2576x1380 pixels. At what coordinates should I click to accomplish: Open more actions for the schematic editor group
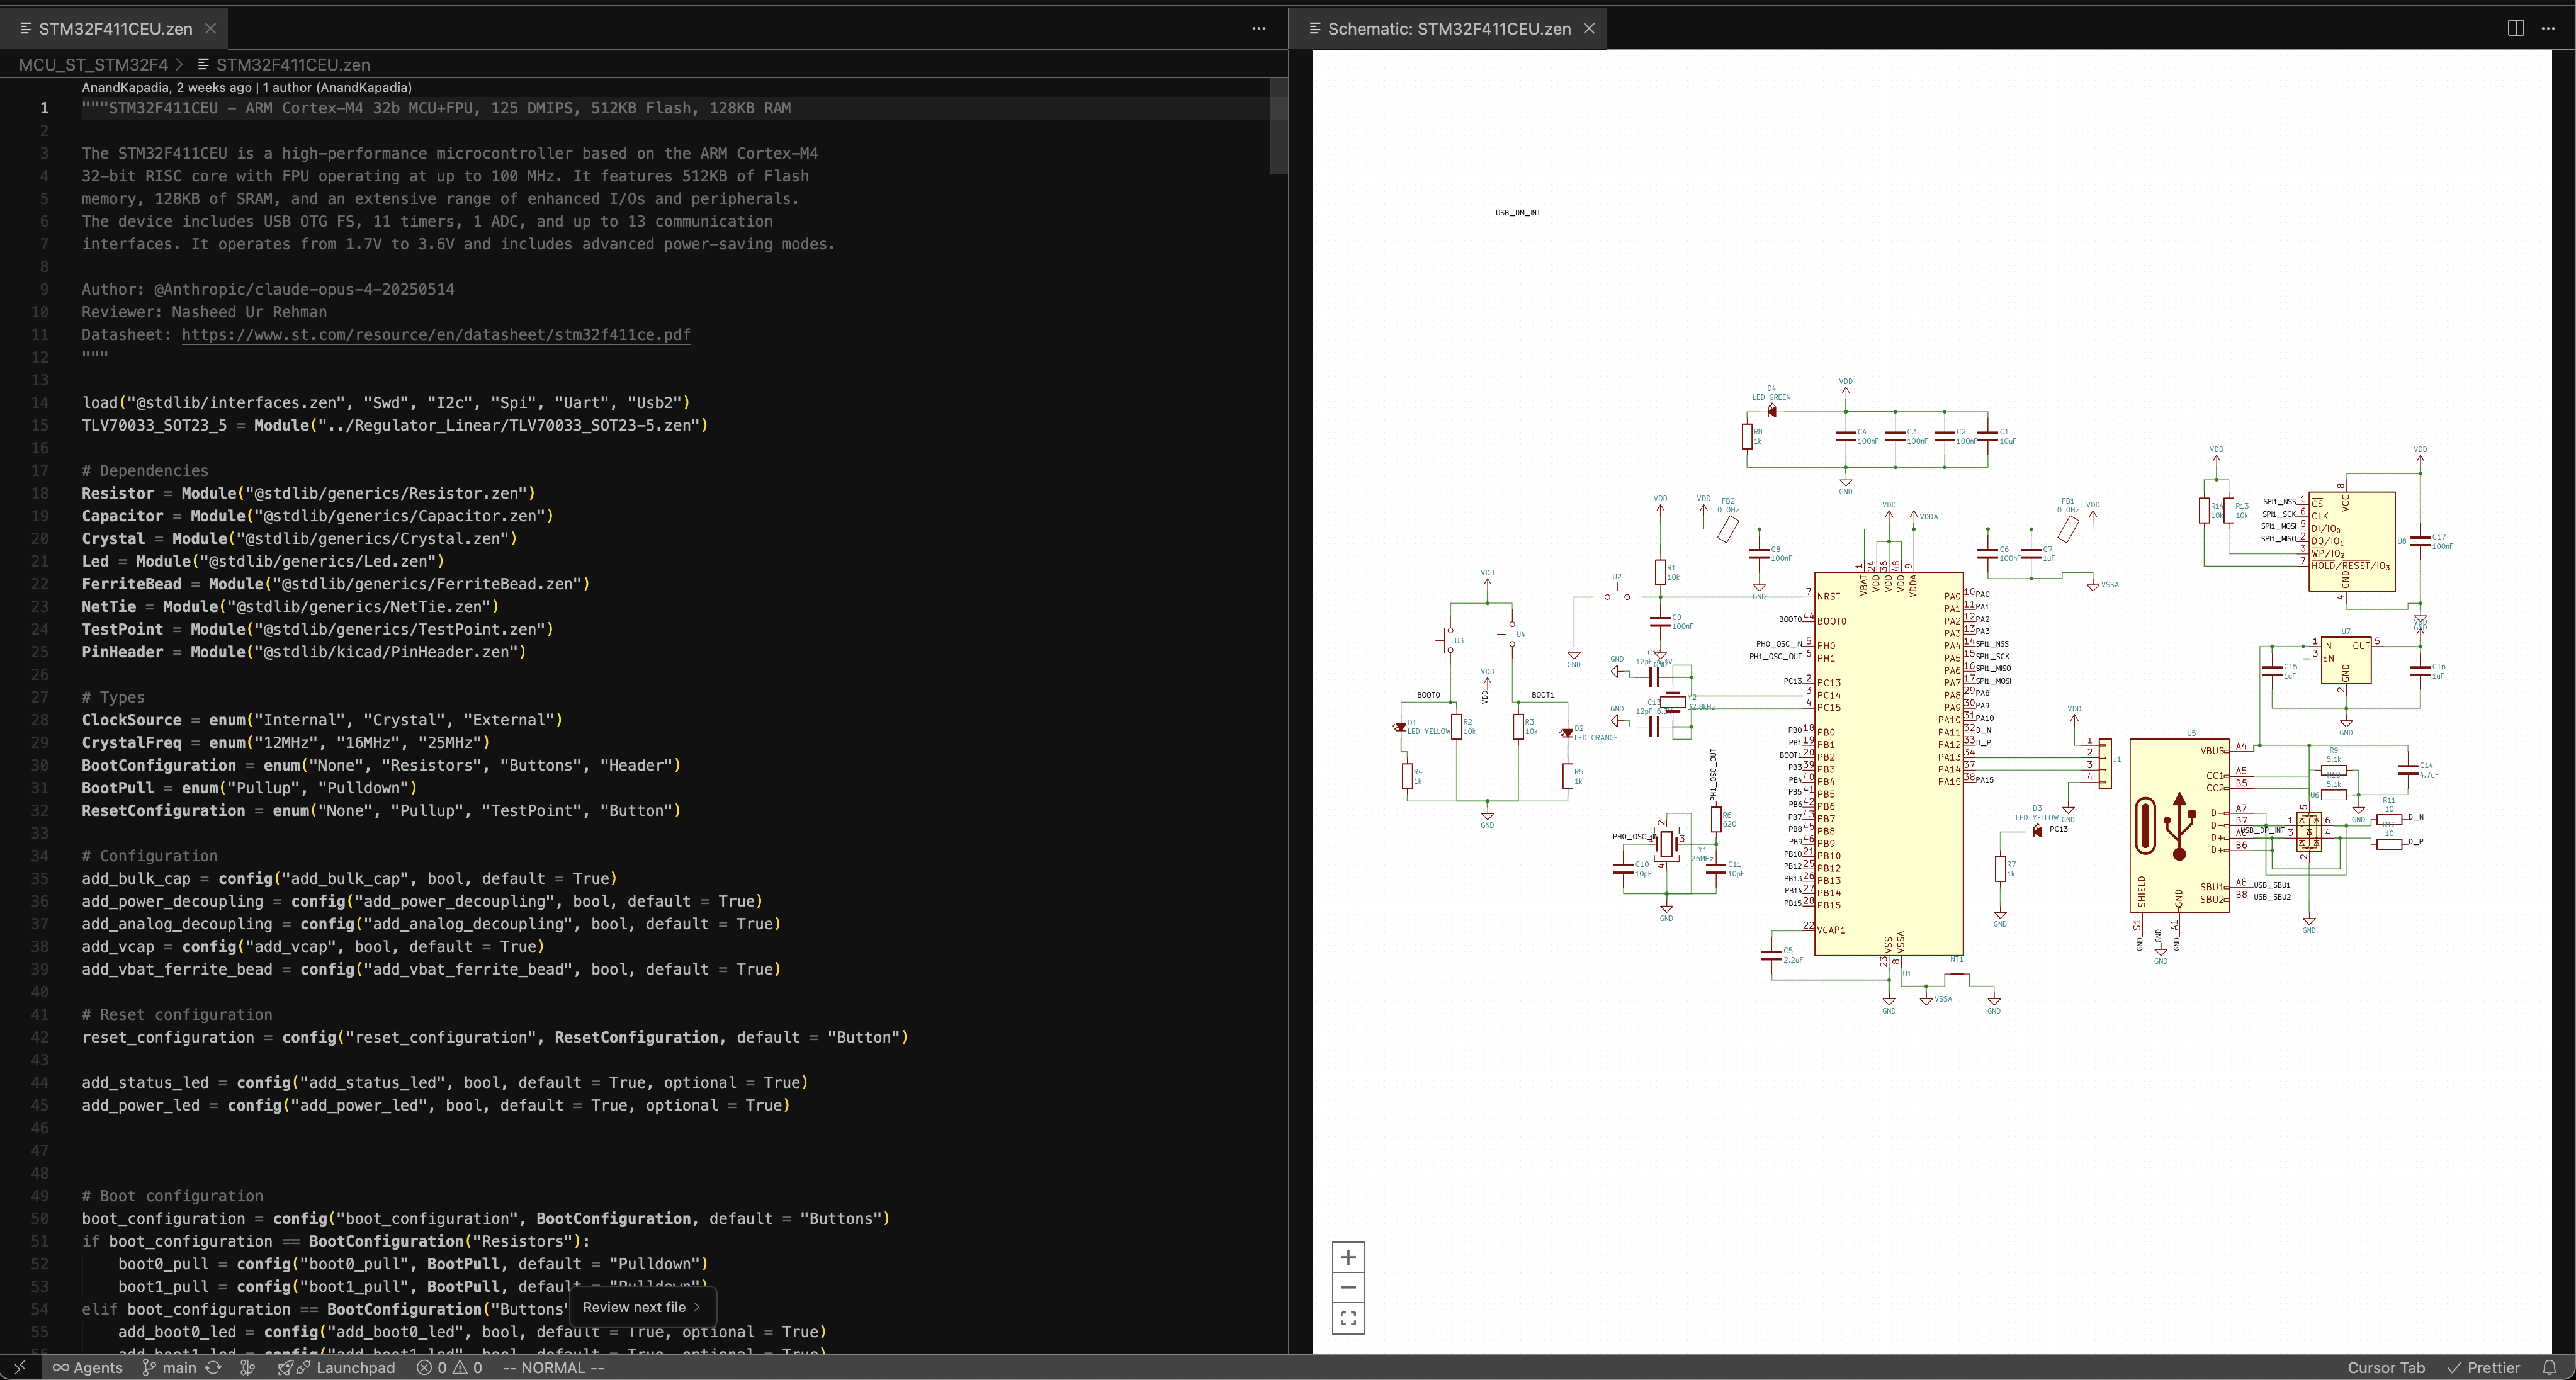[x=2548, y=28]
